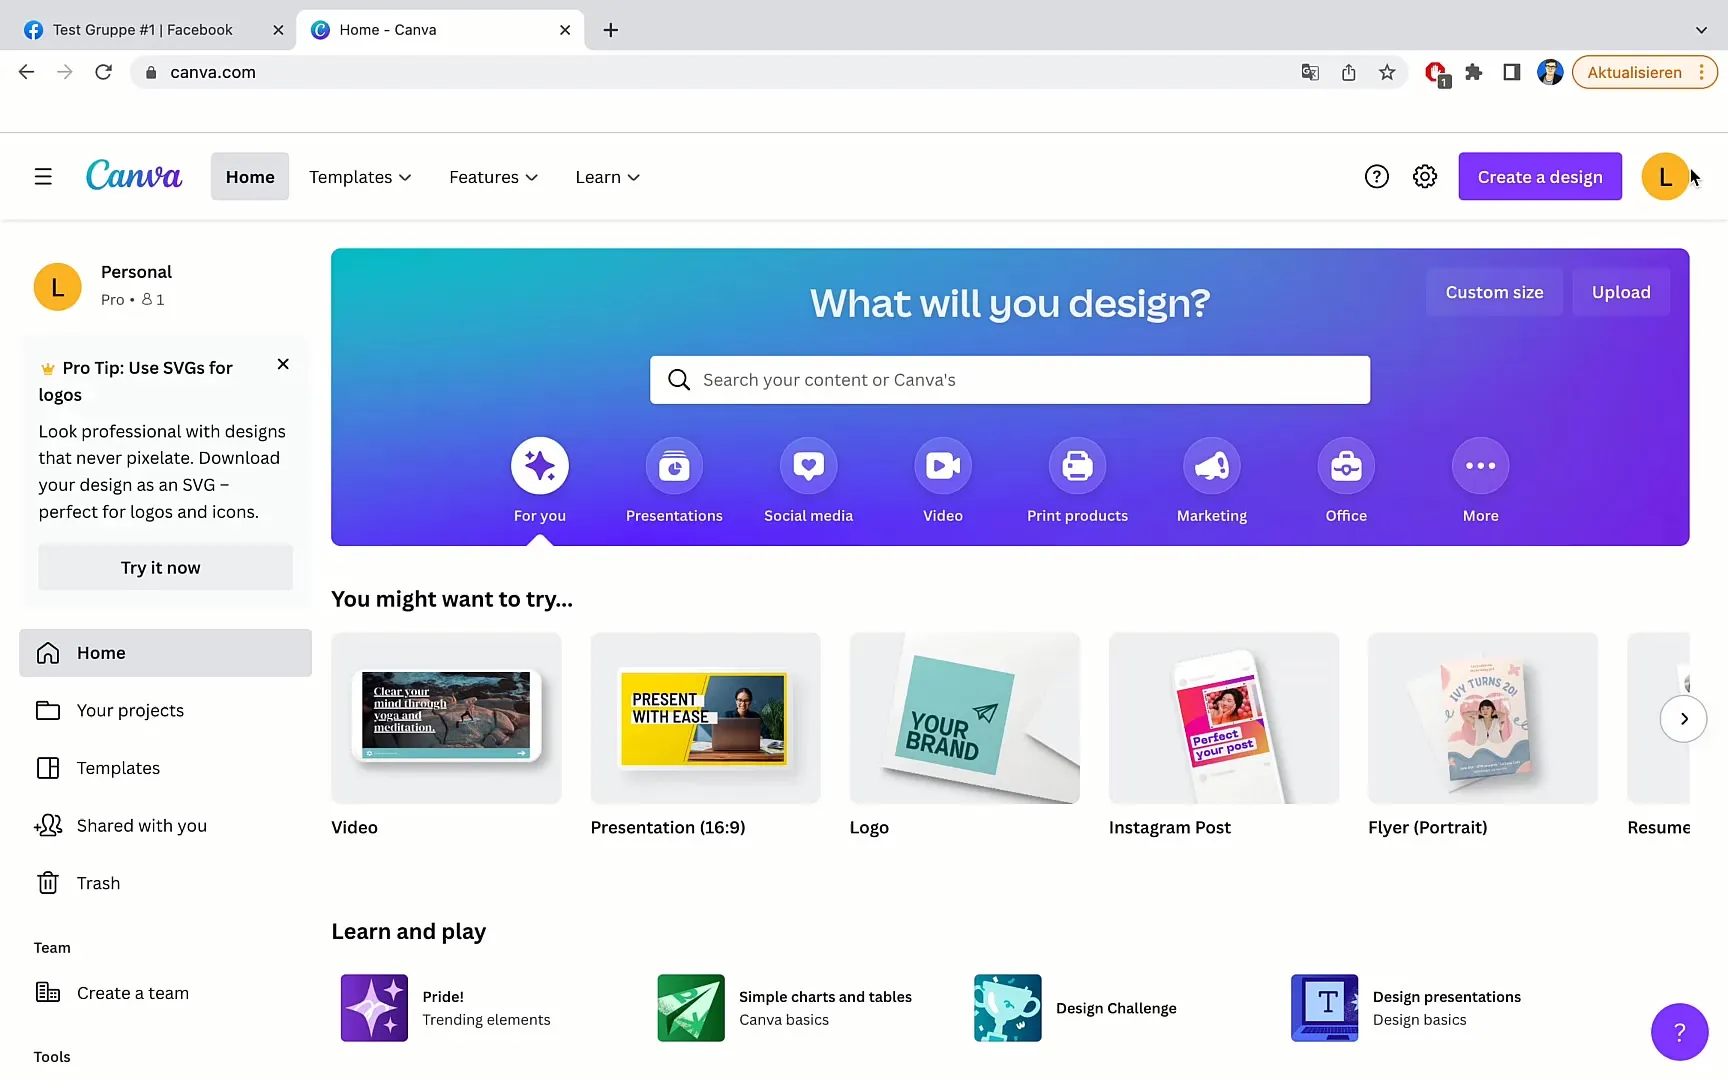
Task: Open the browser tab list chevron
Action: point(1701,30)
